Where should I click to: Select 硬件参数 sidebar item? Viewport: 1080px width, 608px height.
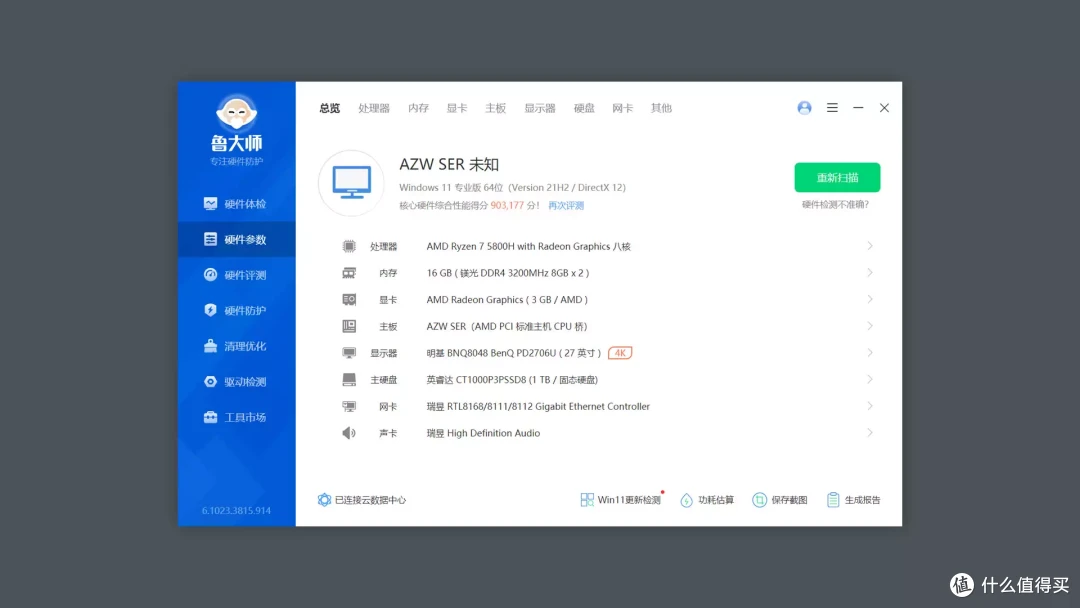coord(236,240)
